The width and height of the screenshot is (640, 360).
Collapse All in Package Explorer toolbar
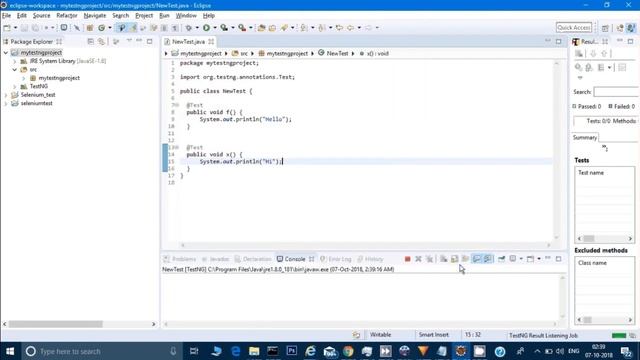91,42
